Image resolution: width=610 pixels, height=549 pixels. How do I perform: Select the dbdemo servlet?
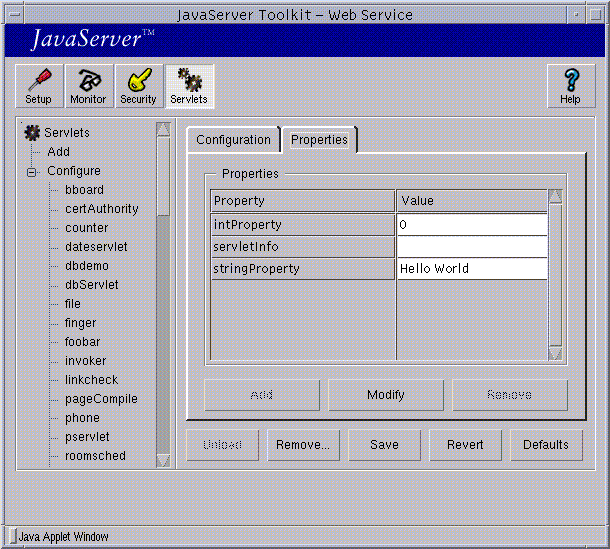coord(87,266)
